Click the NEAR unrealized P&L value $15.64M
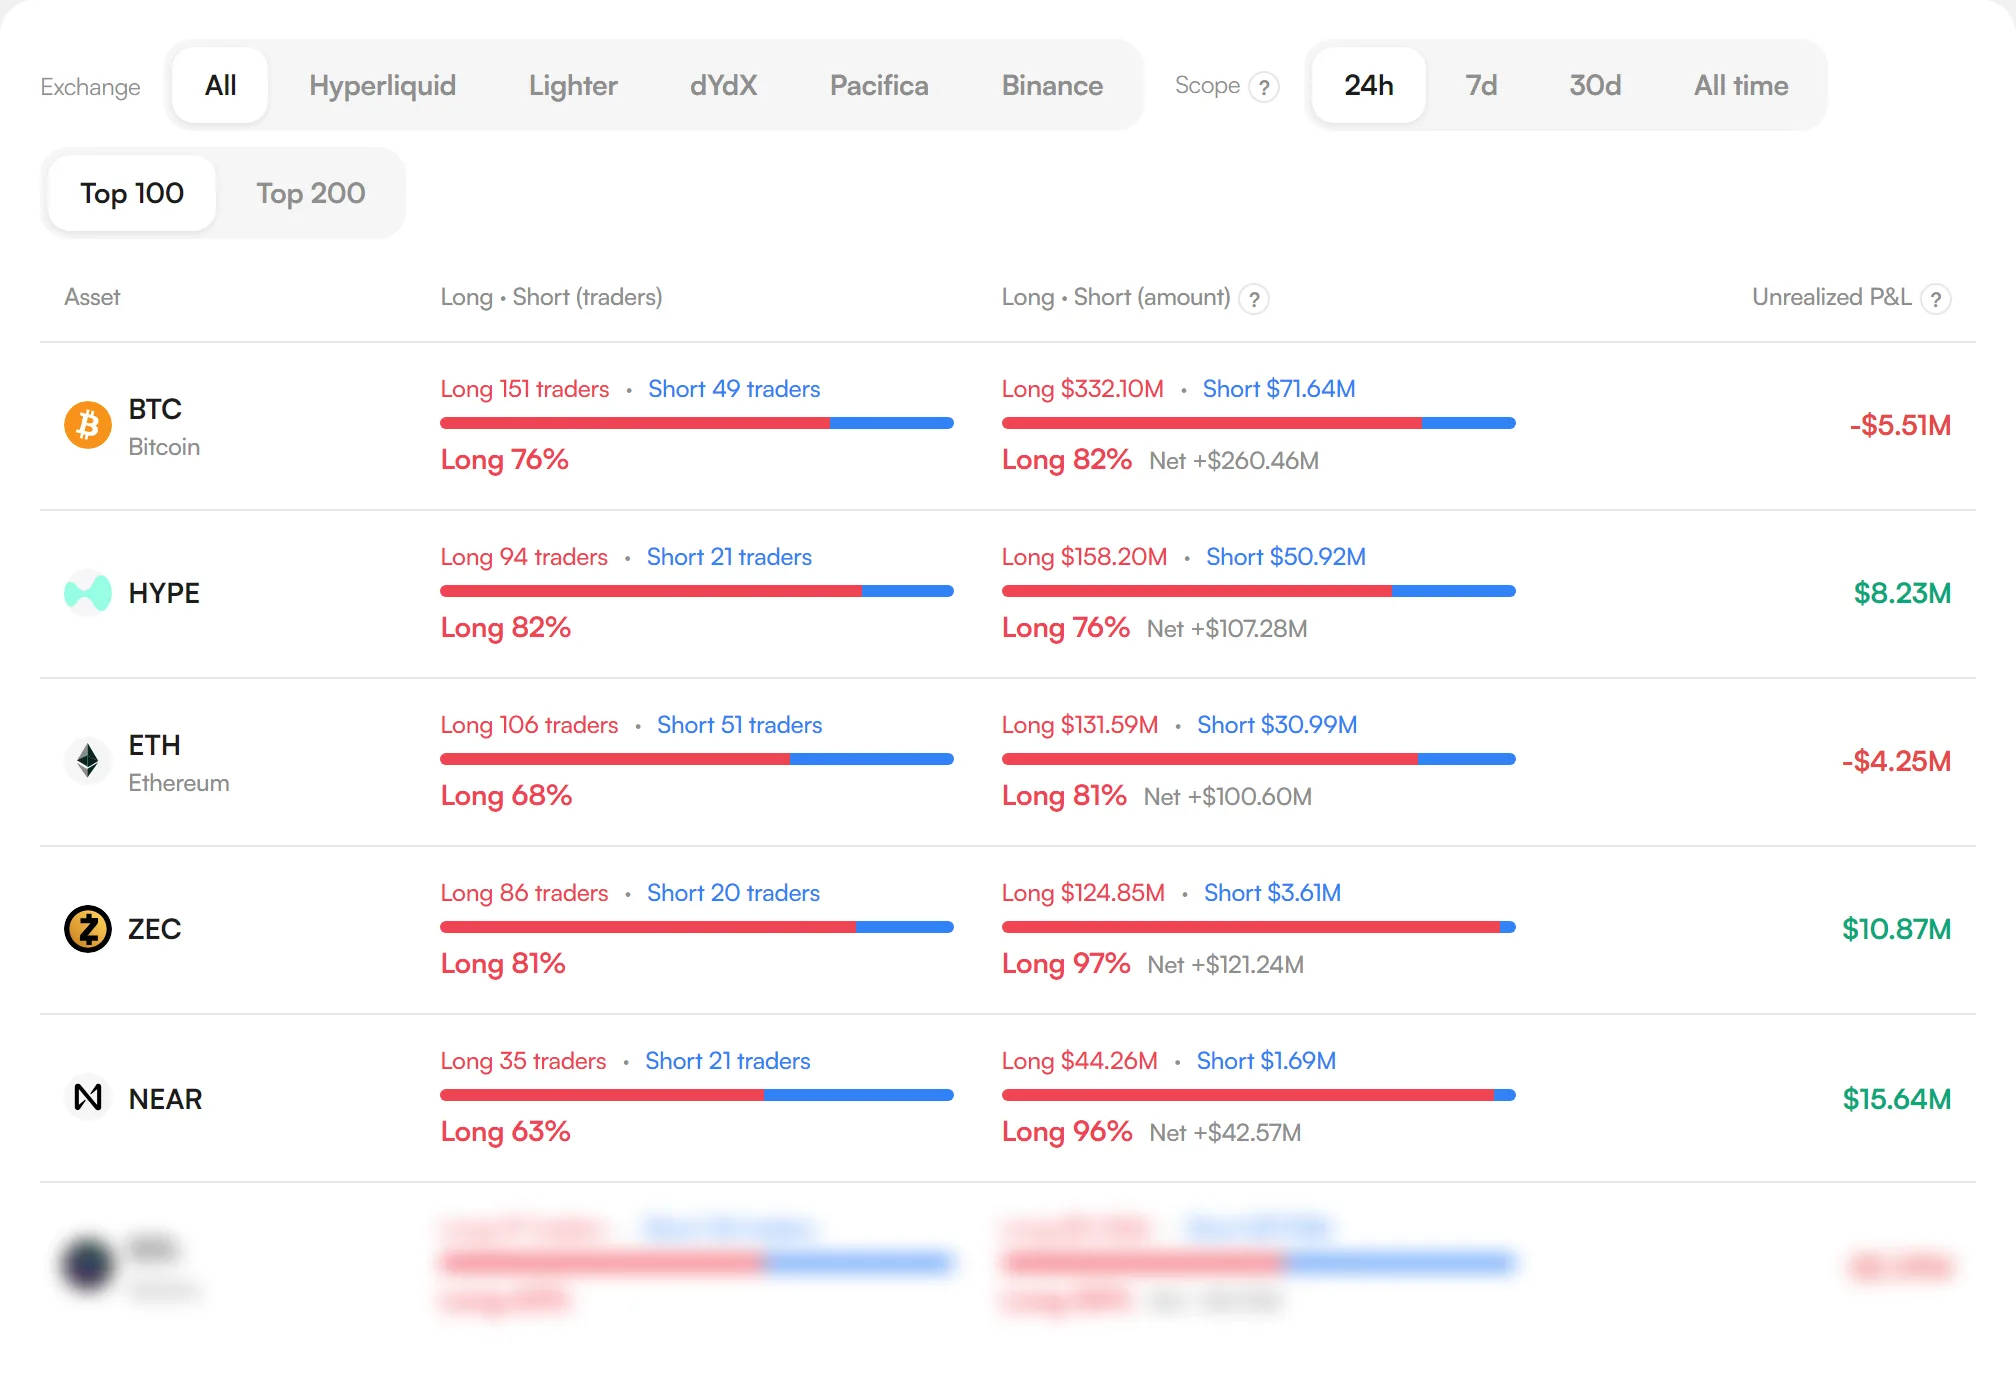Image resolution: width=2016 pixels, height=1398 pixels. pos(1896,1099)
